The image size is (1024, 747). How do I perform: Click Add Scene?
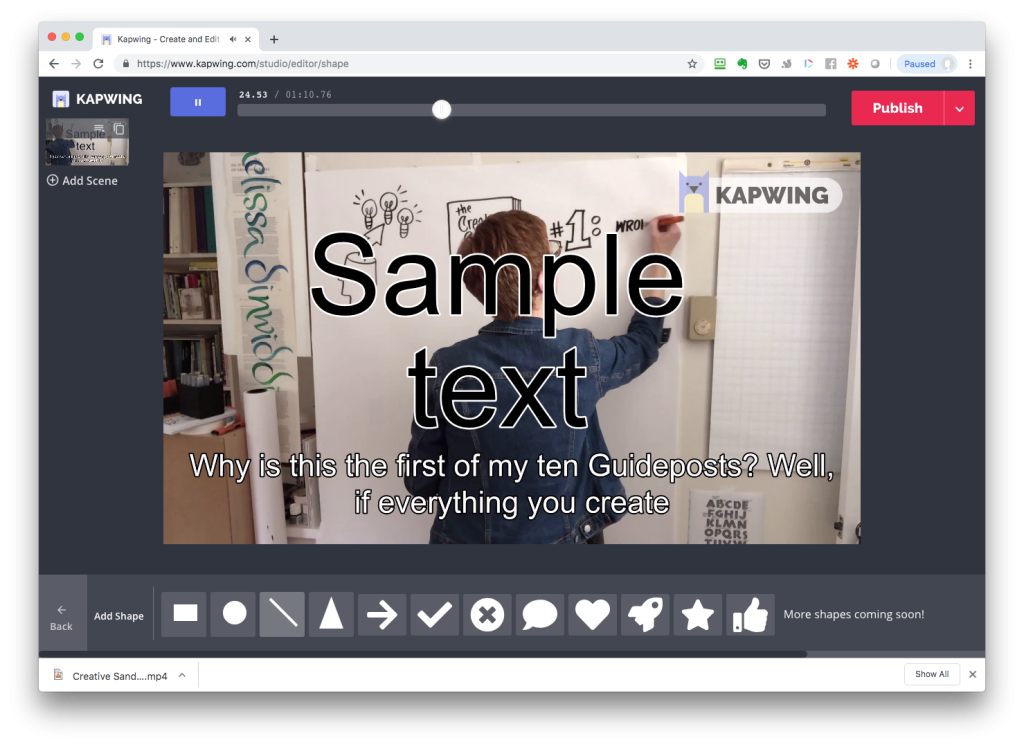coord(82,181)
